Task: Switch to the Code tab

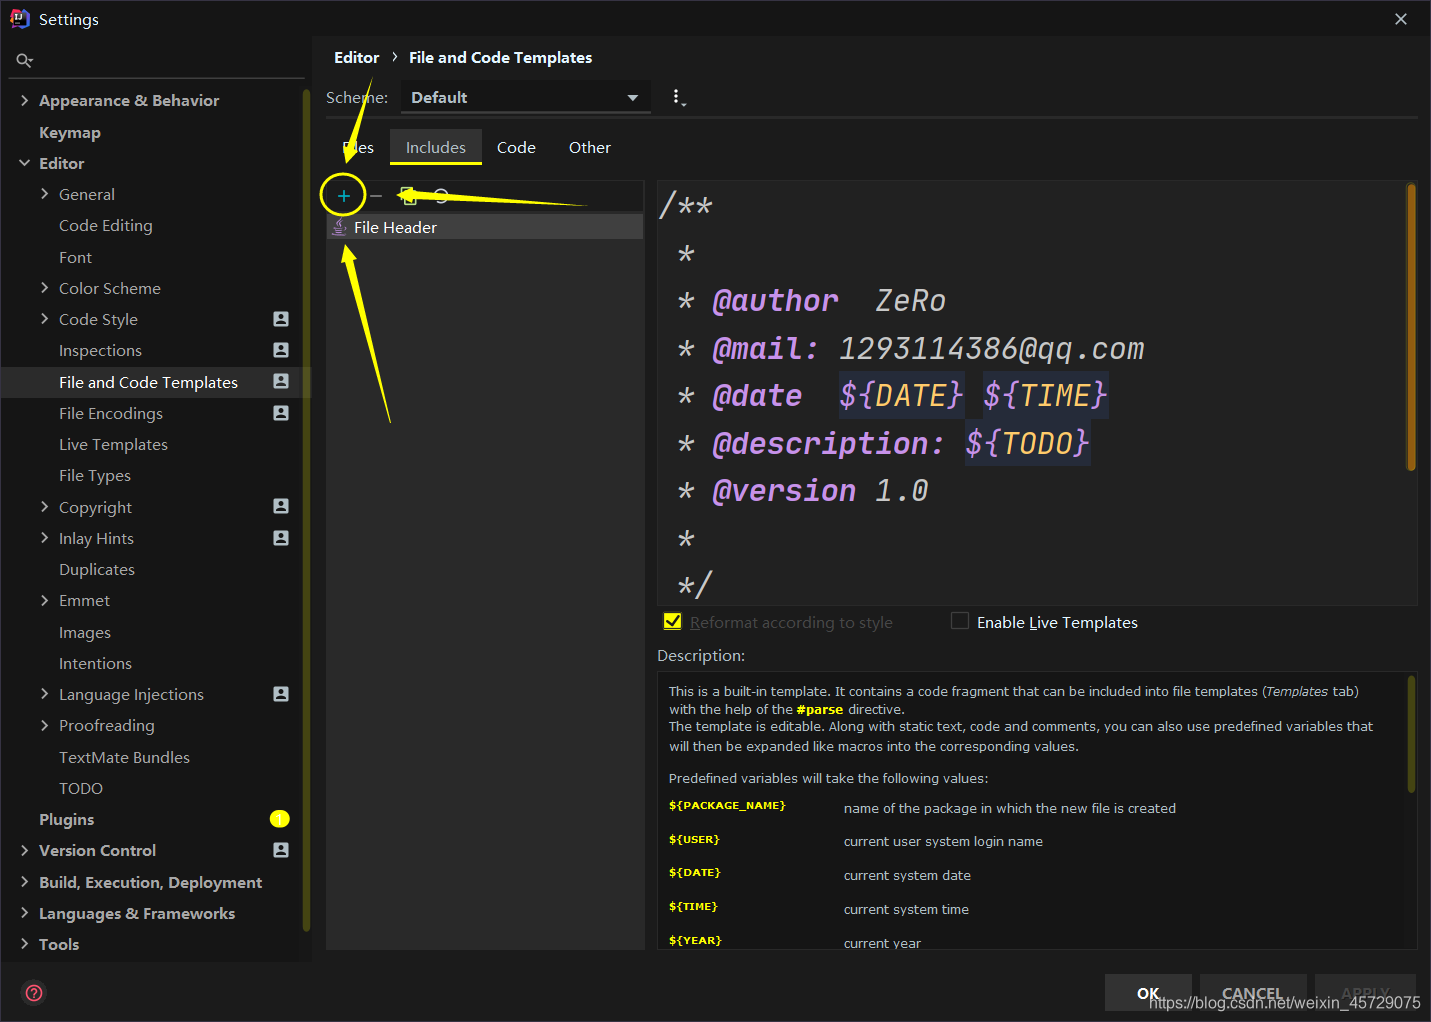Action: coord(516,147)
